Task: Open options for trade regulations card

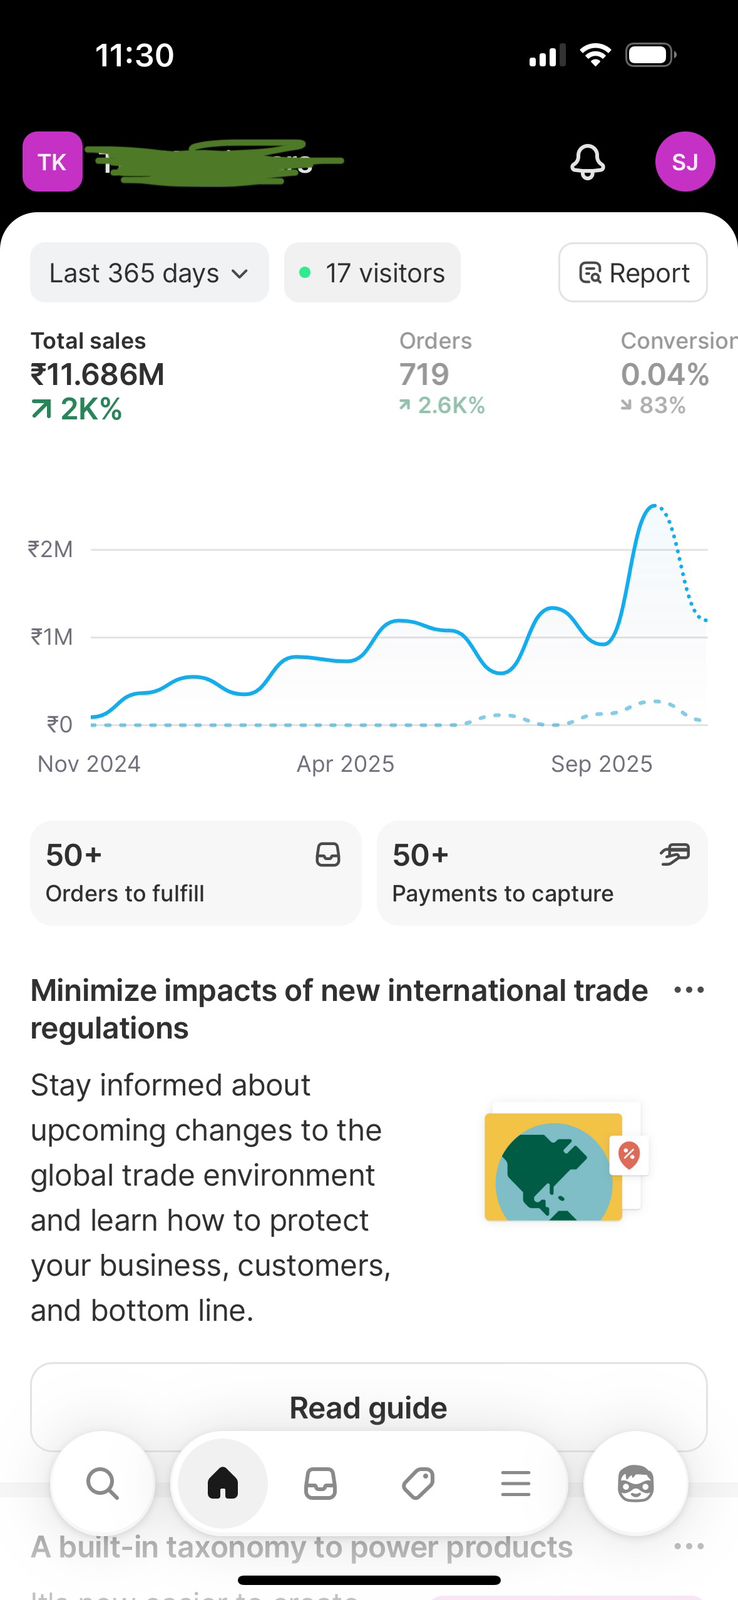Action: (x=689, y=990)
